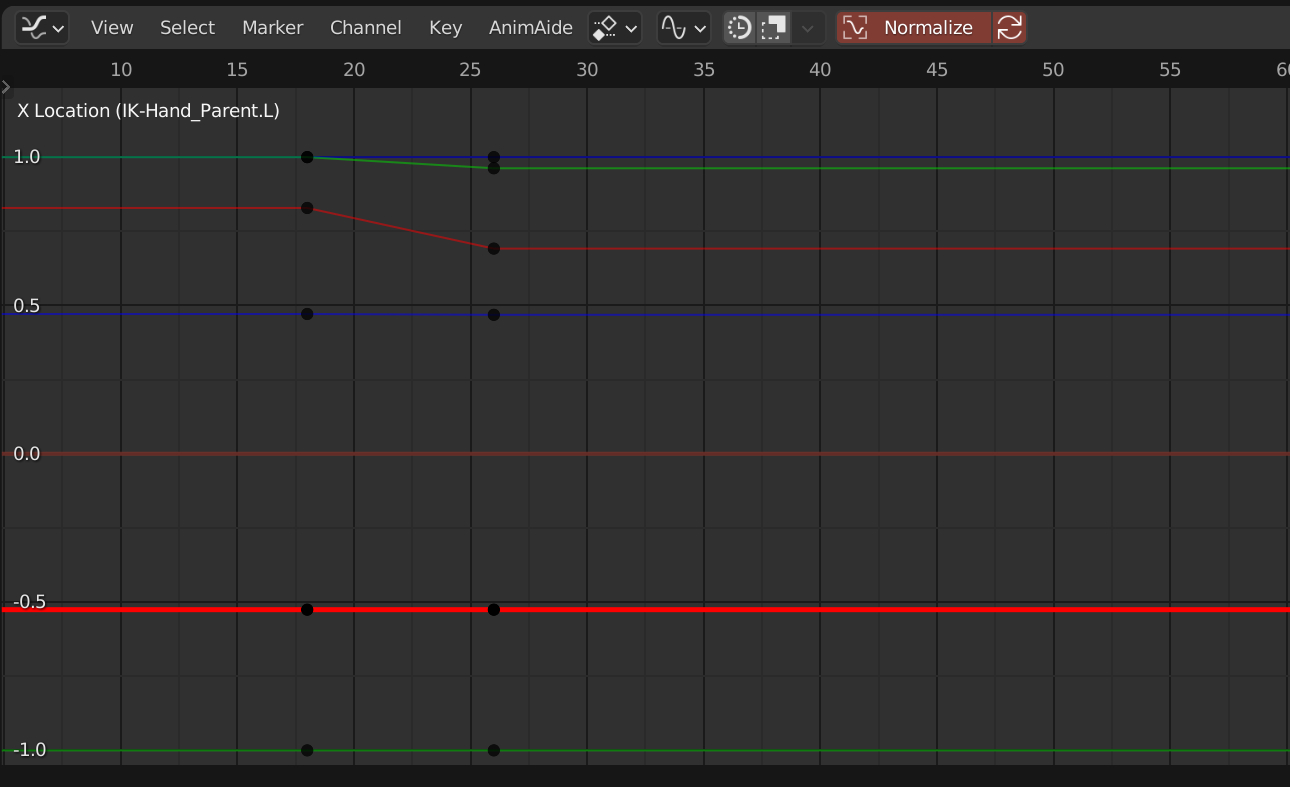This screenshot has height=787, width=1290.
Task: Select green keyframe just below 1.0 on frame 26
Action: click(x=494, y=168)
